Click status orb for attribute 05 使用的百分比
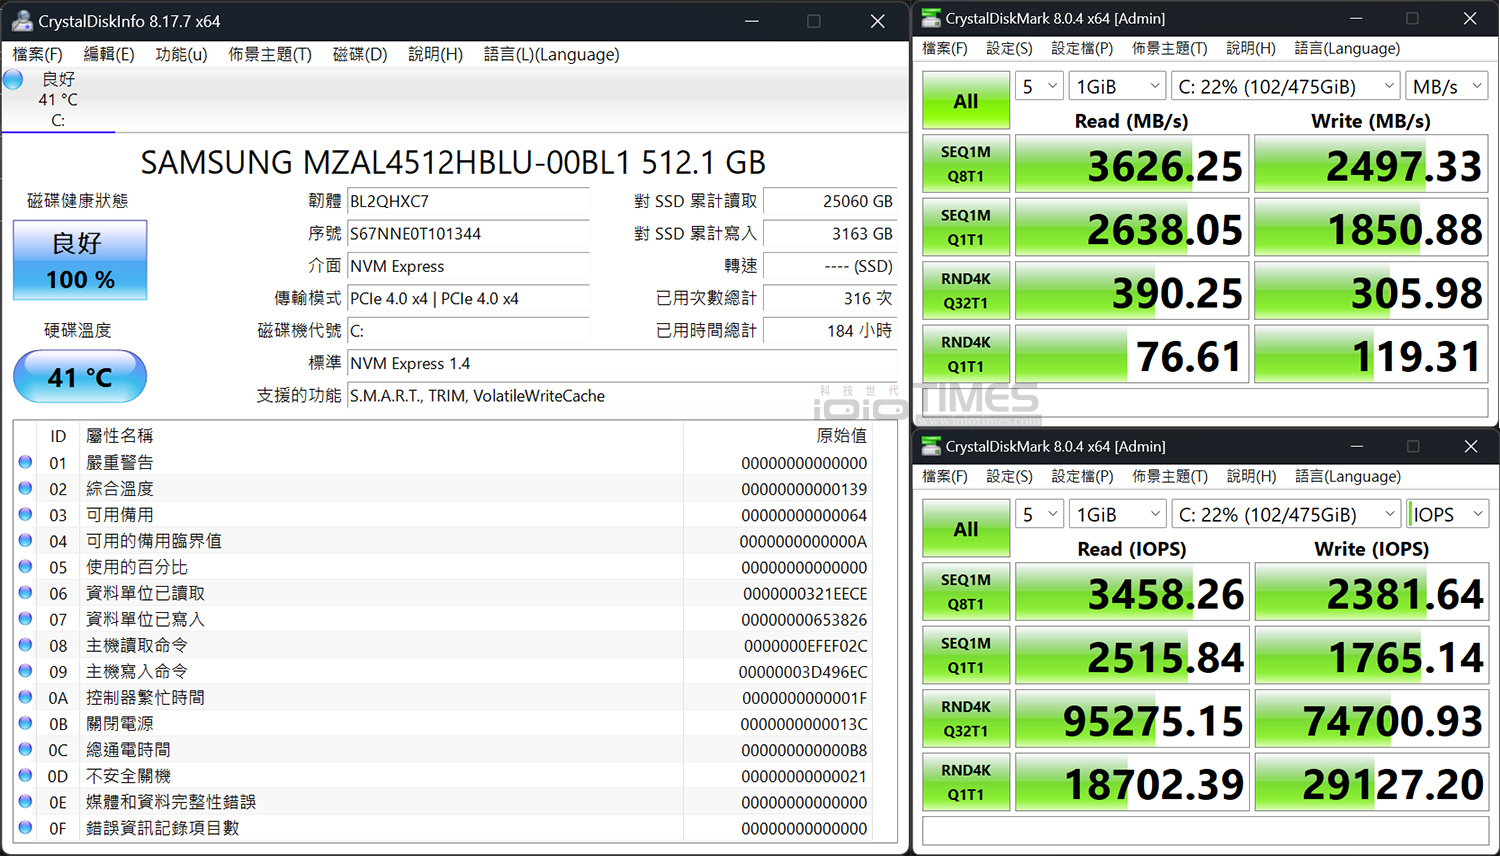 pos(25,566)
